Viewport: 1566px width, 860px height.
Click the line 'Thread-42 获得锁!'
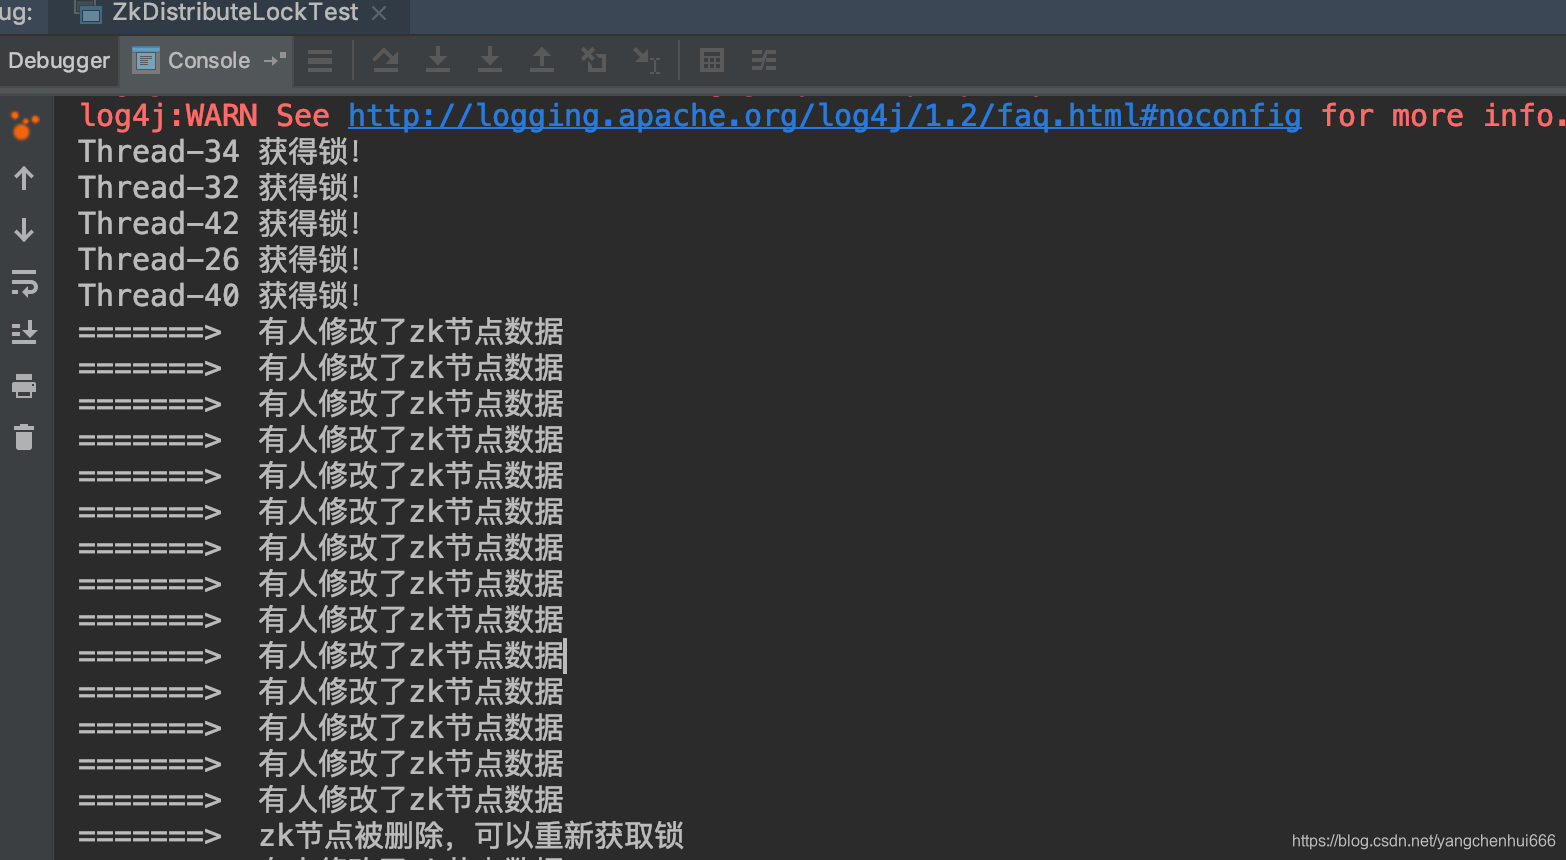[219, 224]
